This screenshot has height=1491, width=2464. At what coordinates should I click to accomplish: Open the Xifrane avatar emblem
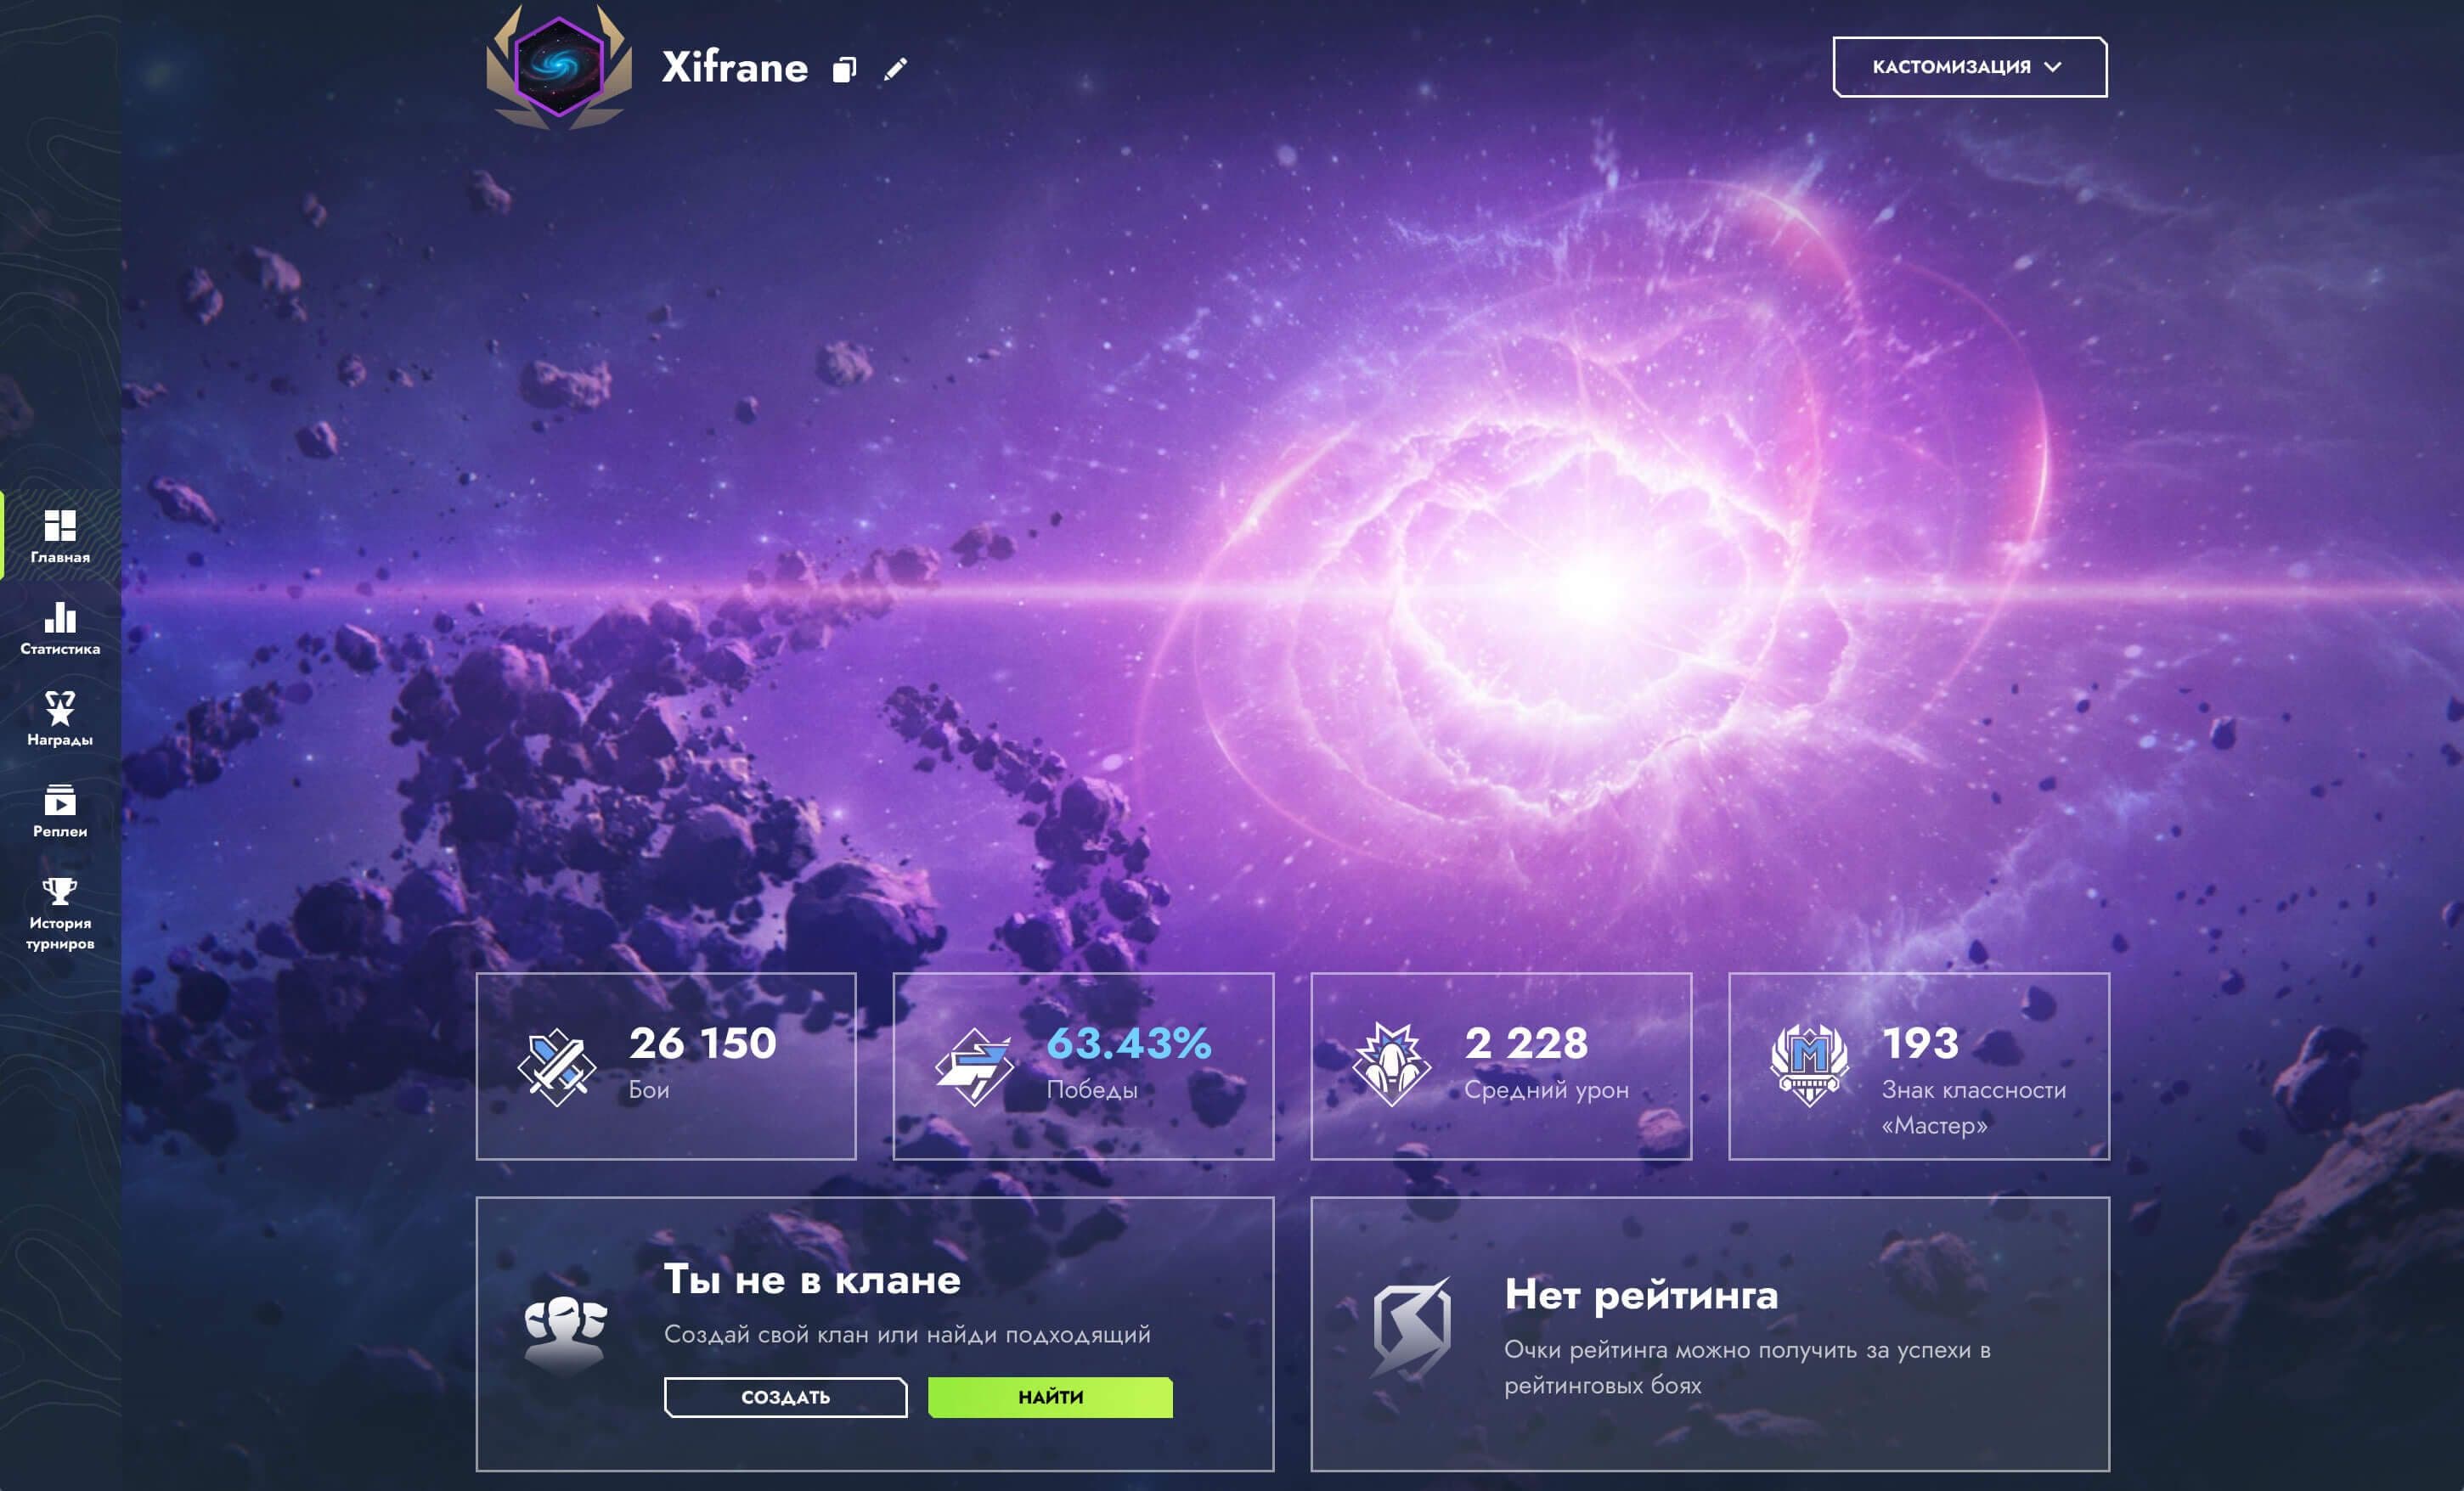point(559,67)
